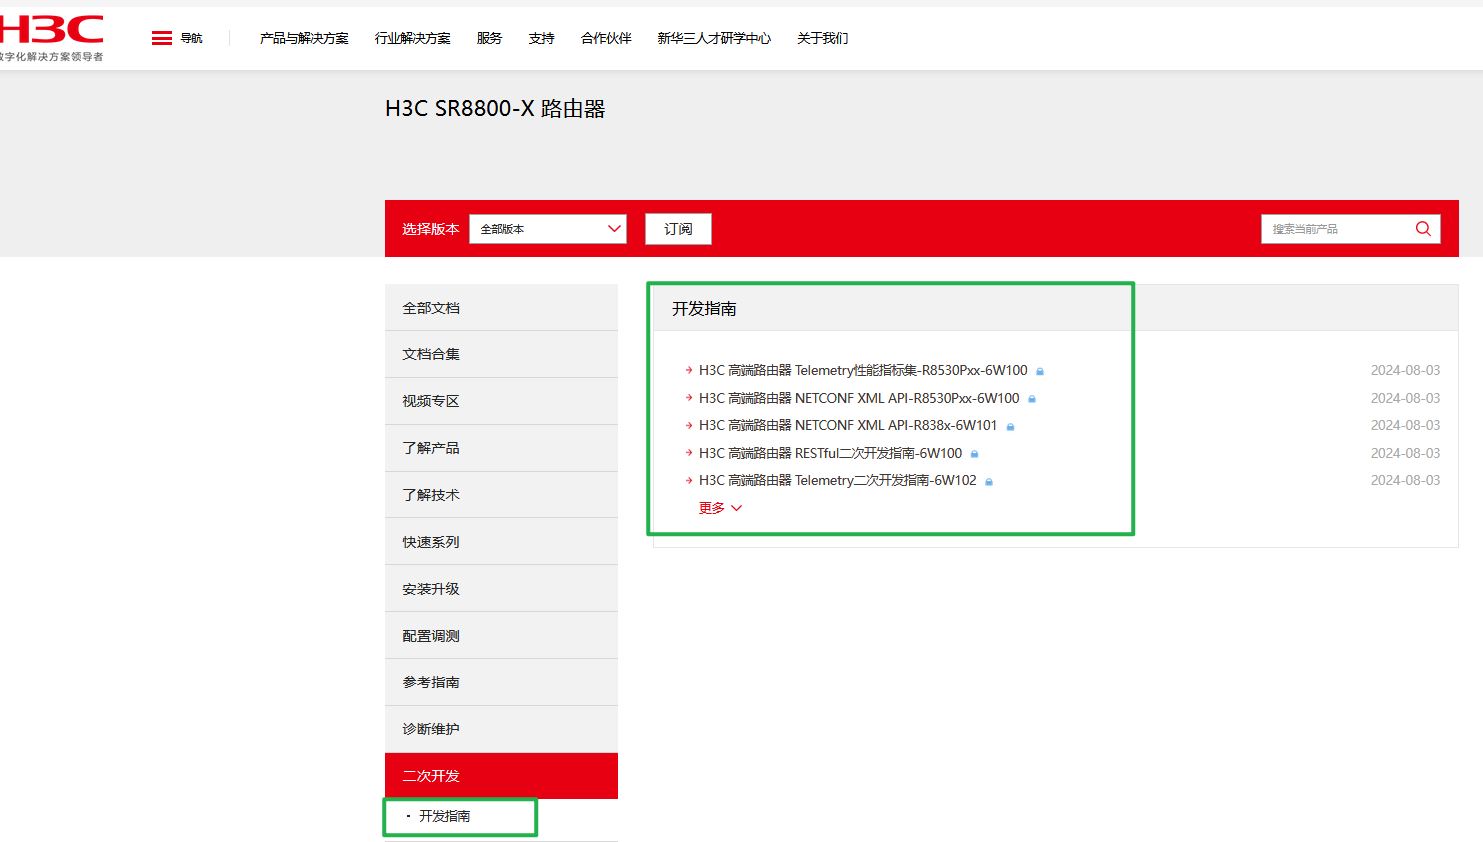Select 视频专区 in sidebar
This screenshot has width=1483, height=842.
point(501,401)
